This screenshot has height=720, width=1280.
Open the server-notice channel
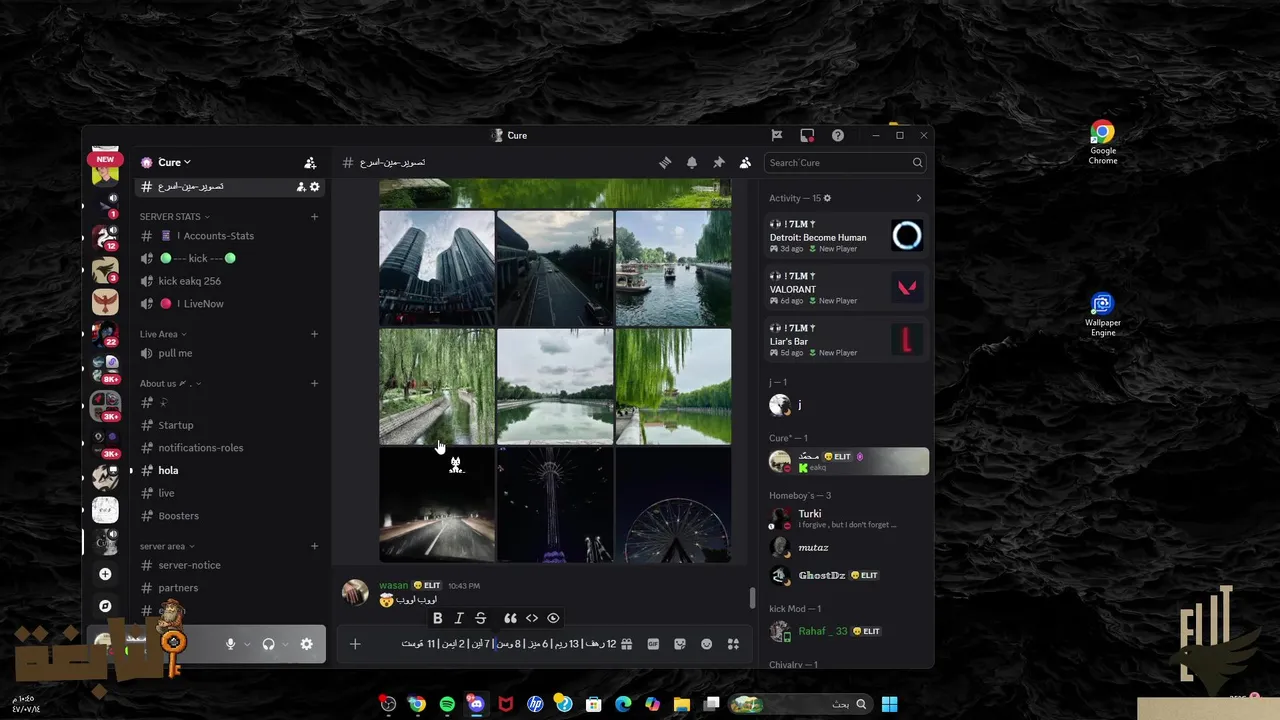coord(230,565)
